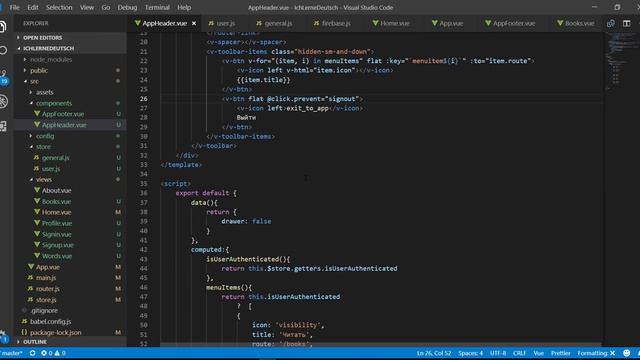Open the Explorer view in activity bar
The width and height of the screenshot is (640, 360).
pyautogui.click(x=3, y=27)
